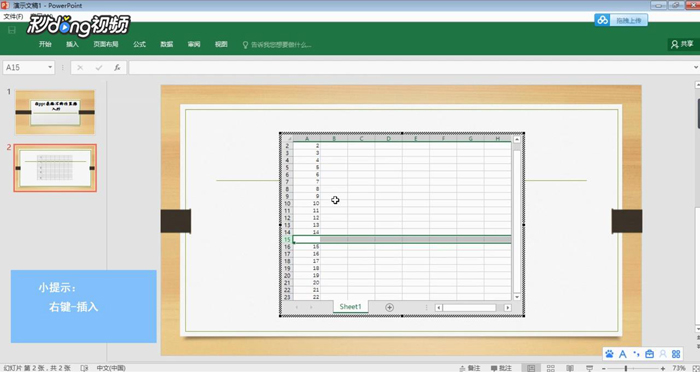This screenshot has width=700, height=372.
Task: Click the cell containing value 14
Action: pos(307,232)
